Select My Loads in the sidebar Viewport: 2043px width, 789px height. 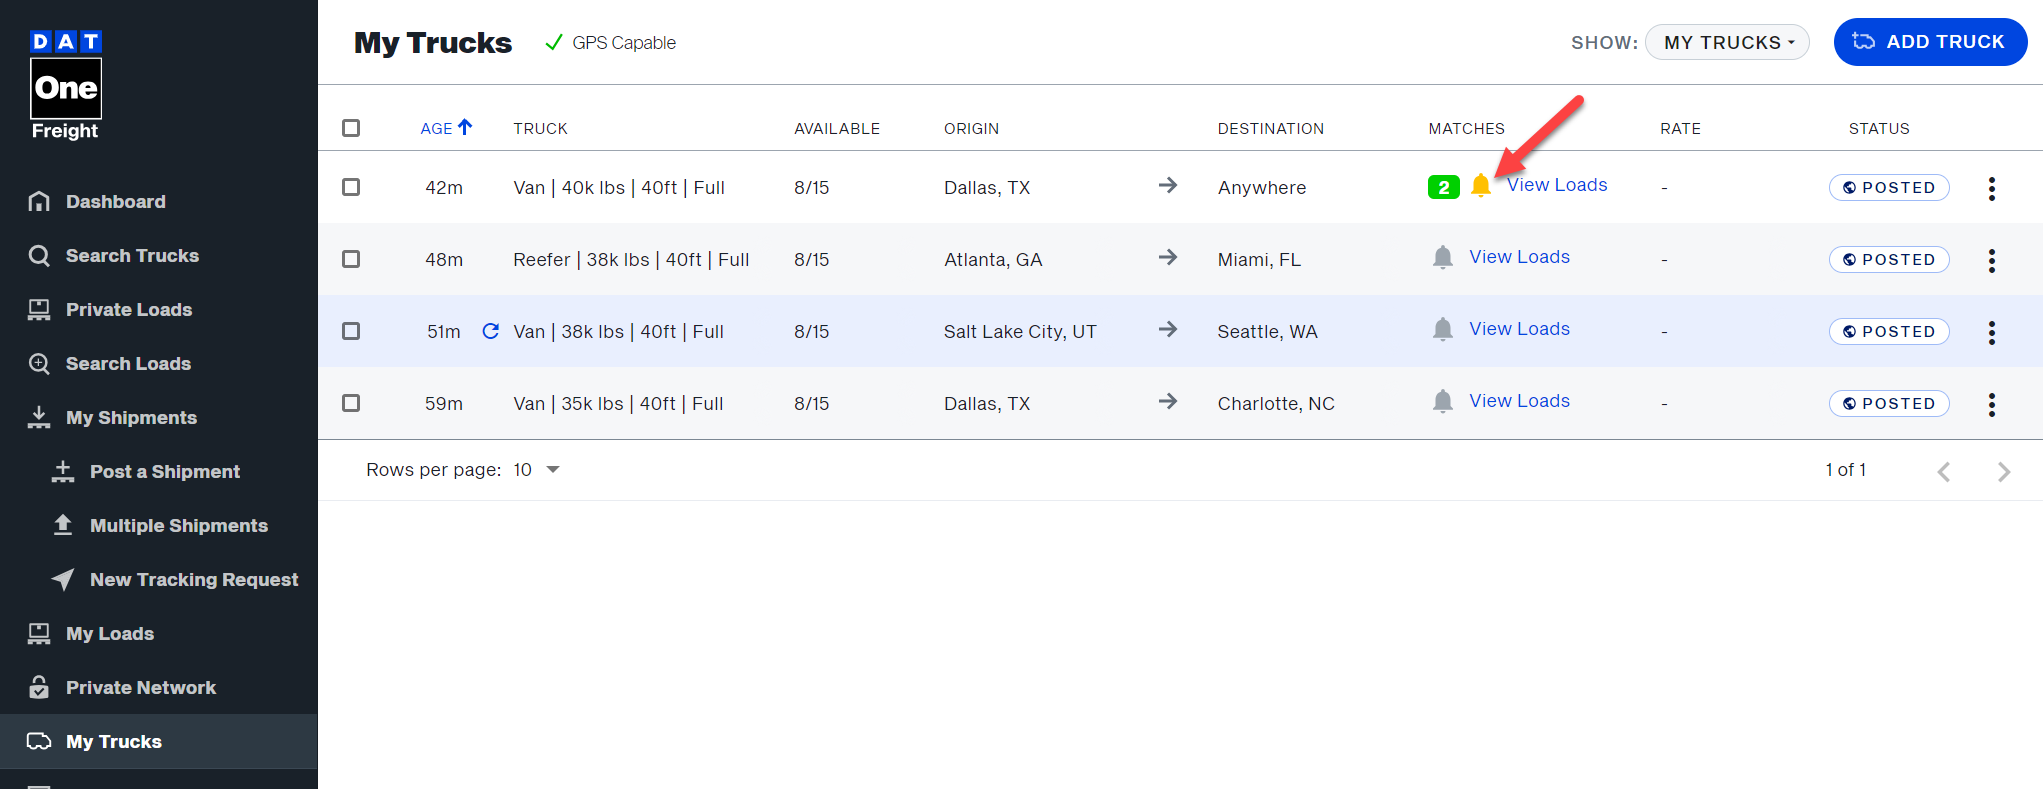110,633
